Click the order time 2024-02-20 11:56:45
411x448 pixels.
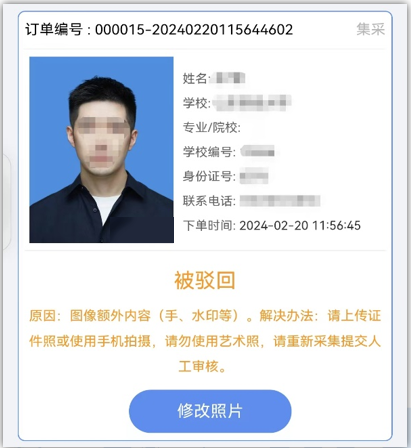click(x=300, y=226)
